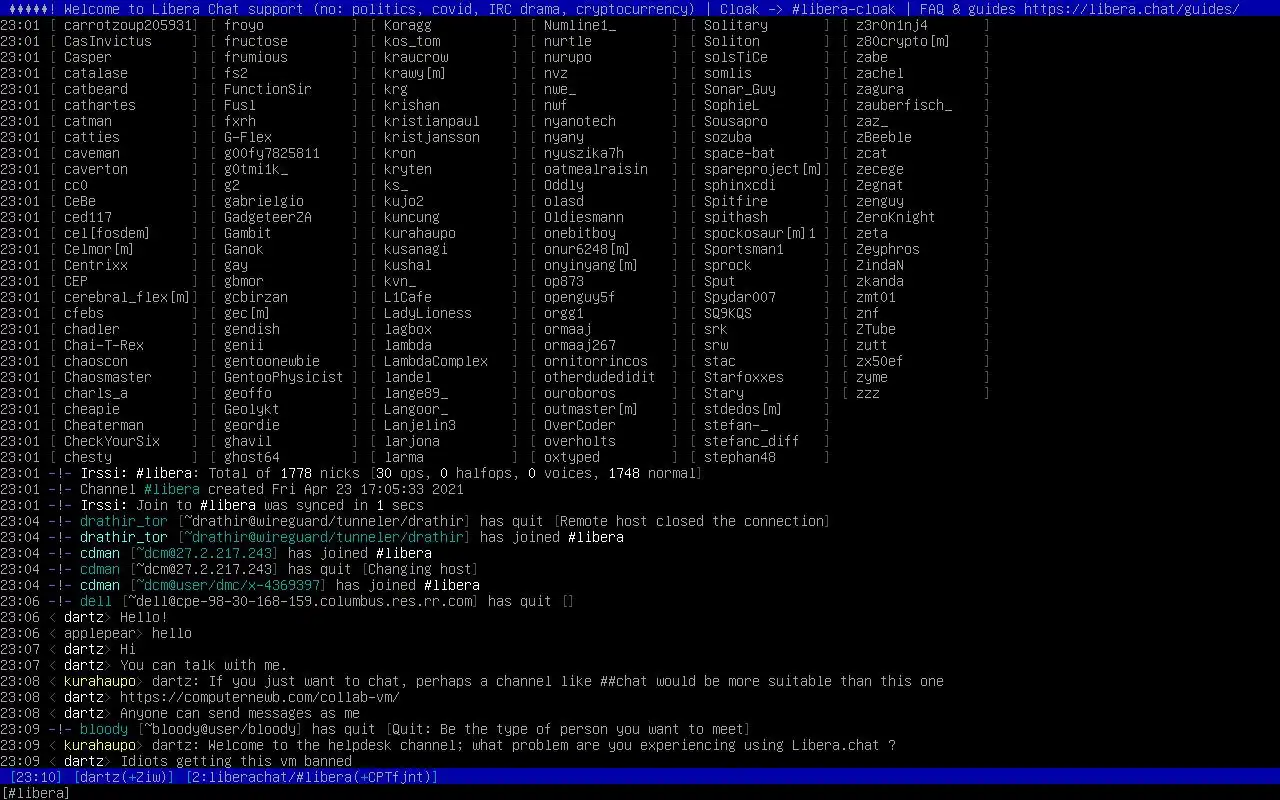Select nick Starfoxxes in the nick list
Screen dimensions: 1280x800
[x=744, y=377]
